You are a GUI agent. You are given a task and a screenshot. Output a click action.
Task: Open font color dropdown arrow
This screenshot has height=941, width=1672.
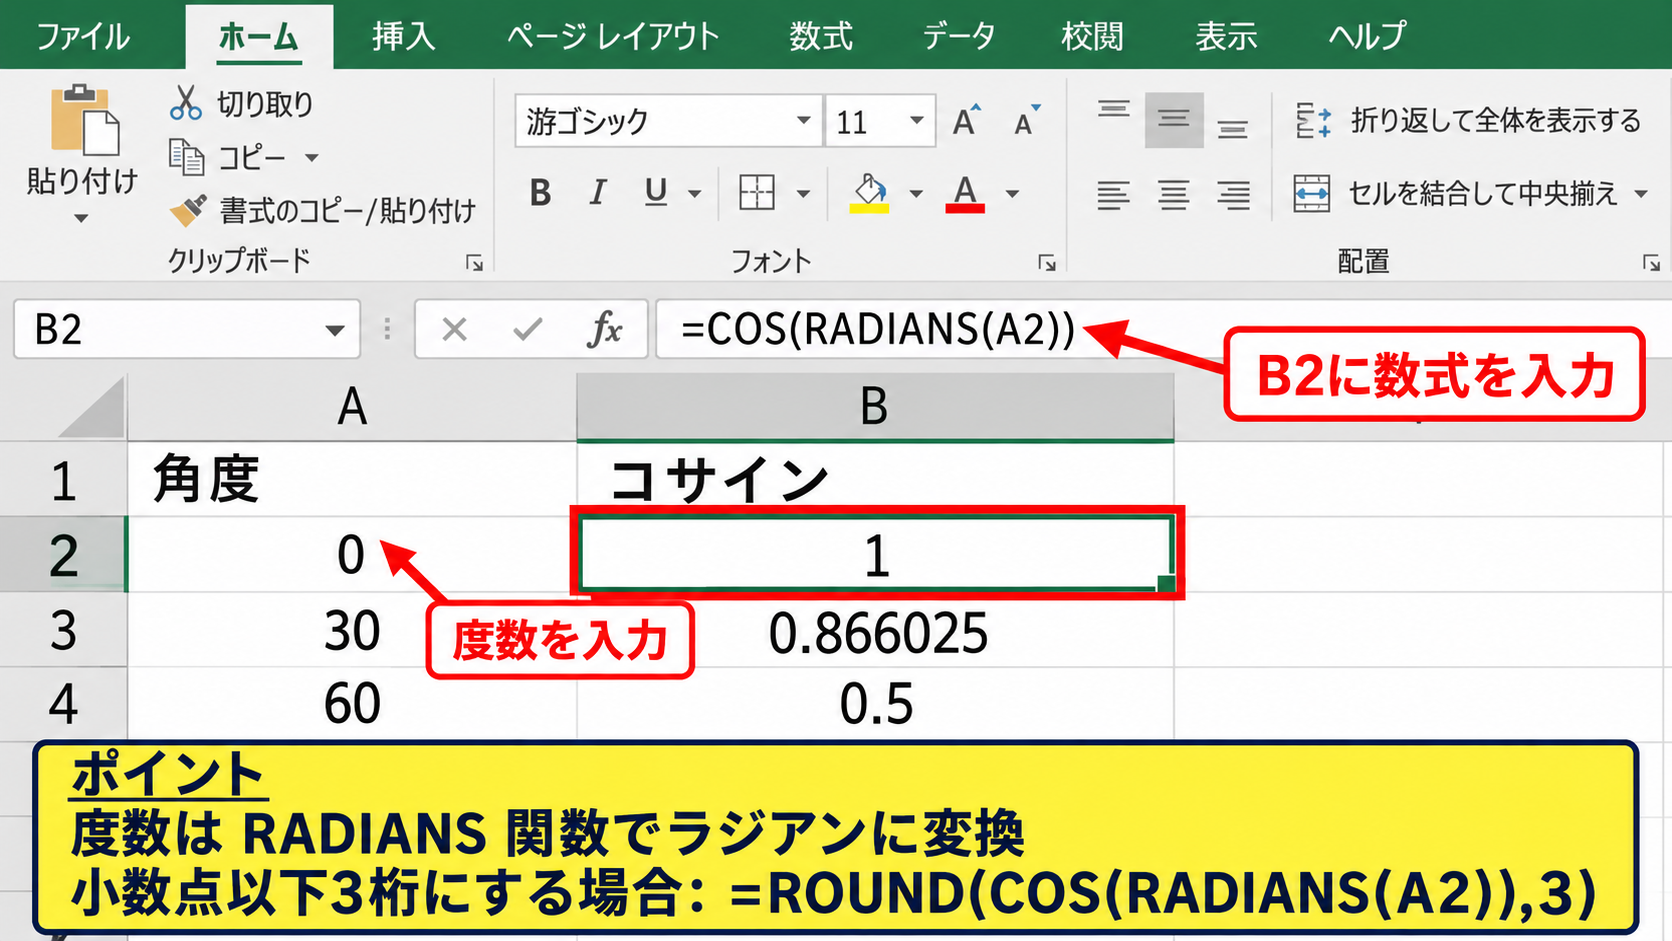[x=1012, y=193]
